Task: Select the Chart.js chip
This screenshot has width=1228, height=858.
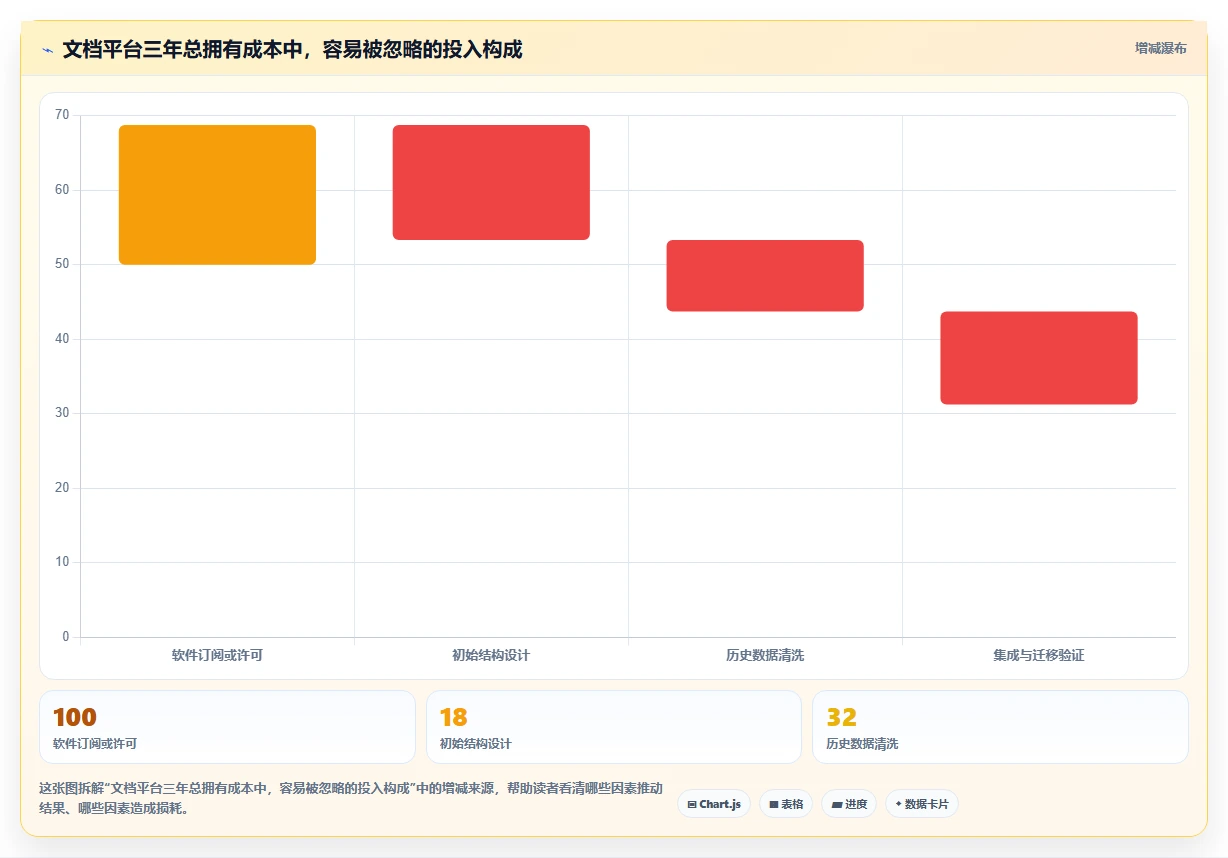Action: pyautogui.click(x=714, y=804)
